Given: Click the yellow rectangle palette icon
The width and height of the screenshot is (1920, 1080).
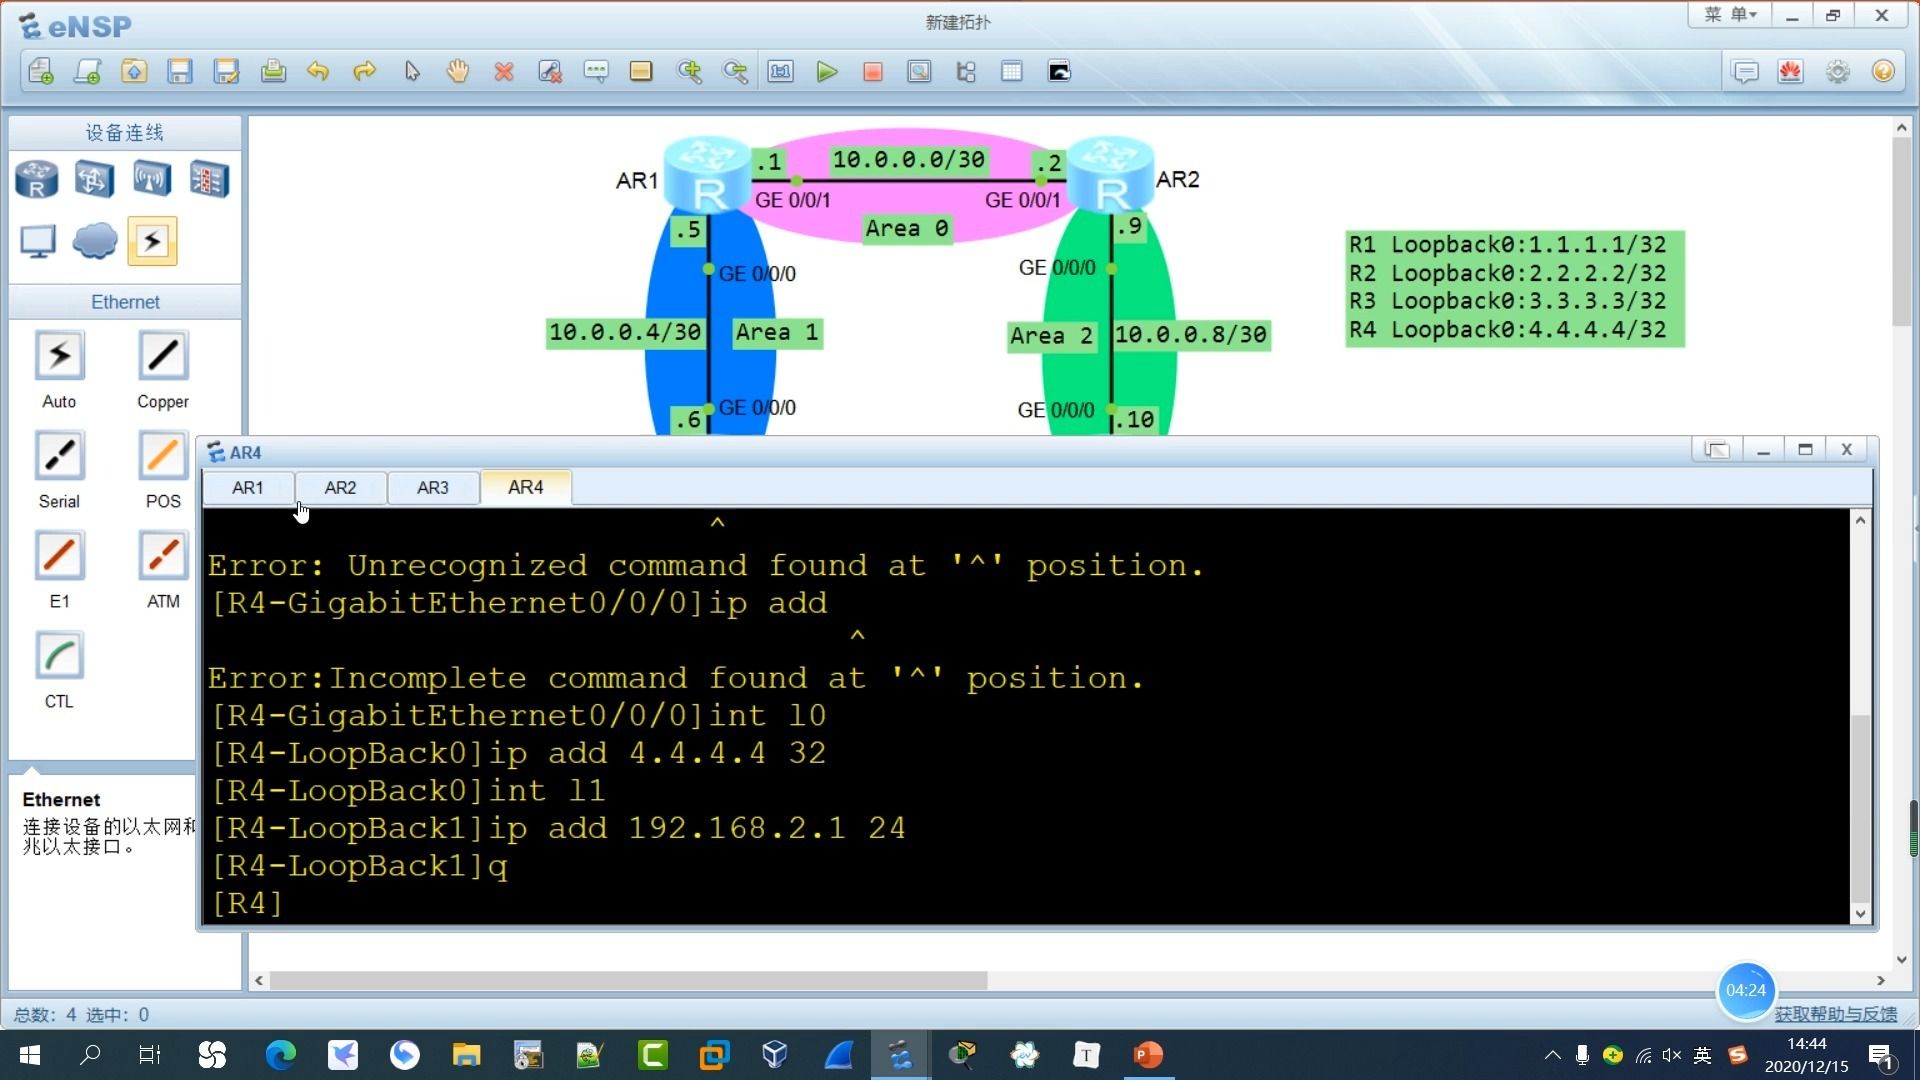Looking at the screenshot, I should click(x=641, y=72).
